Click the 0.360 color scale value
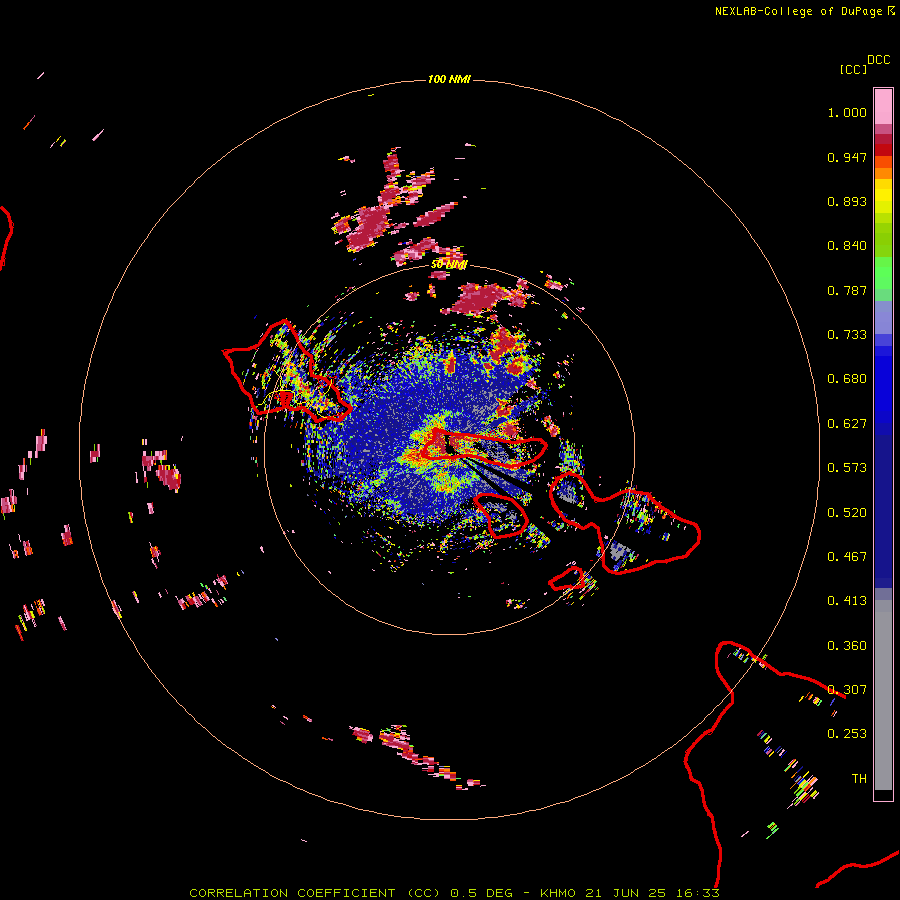This screenshot has width=900, height=900. tap(847, 646)
